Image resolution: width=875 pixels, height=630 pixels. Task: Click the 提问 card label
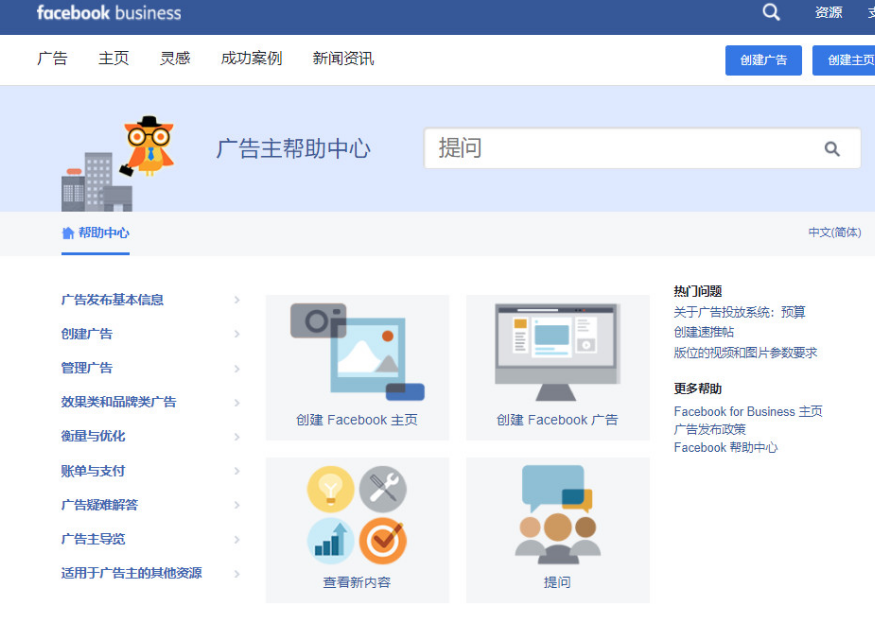[x=557, y=583]
